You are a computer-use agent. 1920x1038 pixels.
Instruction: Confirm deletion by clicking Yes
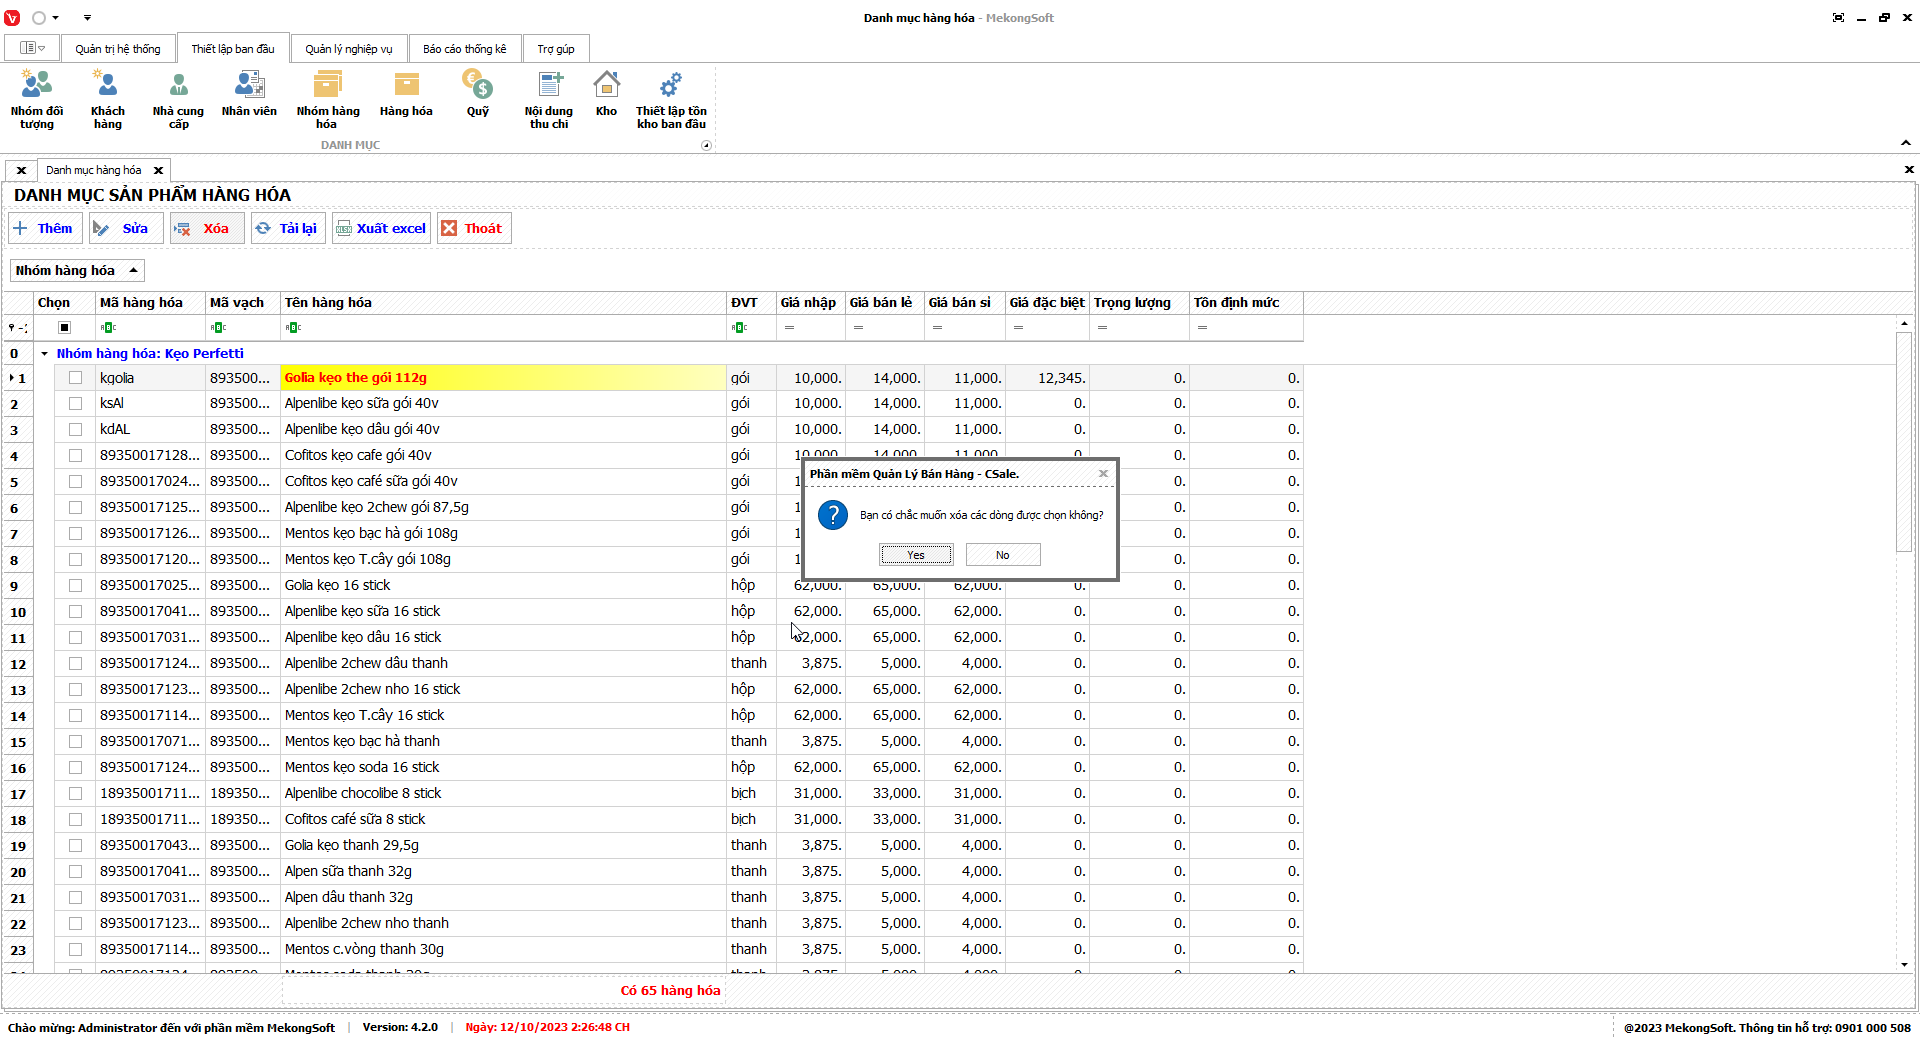point(916,555)
